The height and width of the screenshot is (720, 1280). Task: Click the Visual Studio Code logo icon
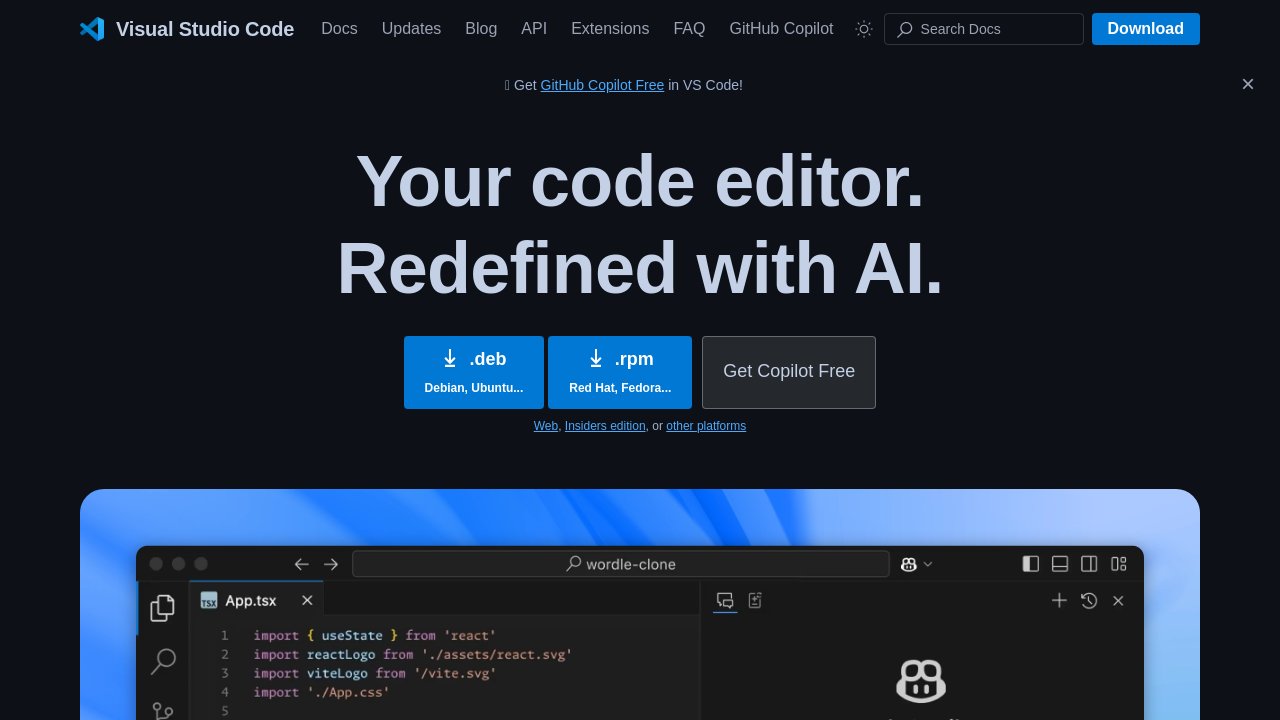tap(92, 29)
